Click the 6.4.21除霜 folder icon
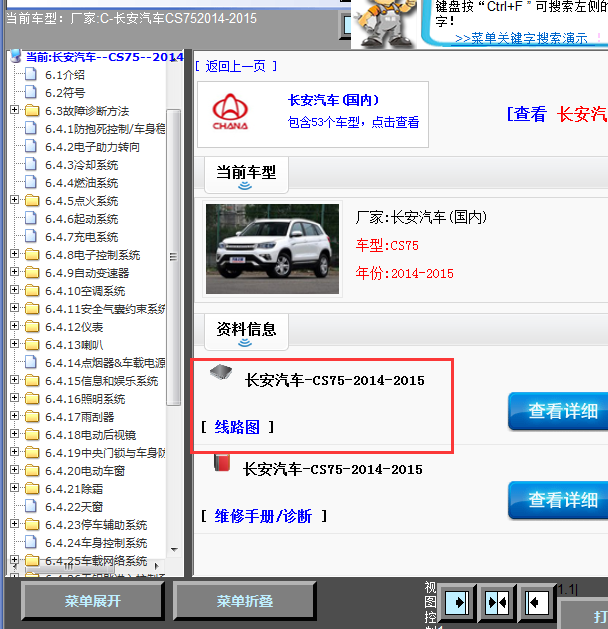 (x=32, y=488)
